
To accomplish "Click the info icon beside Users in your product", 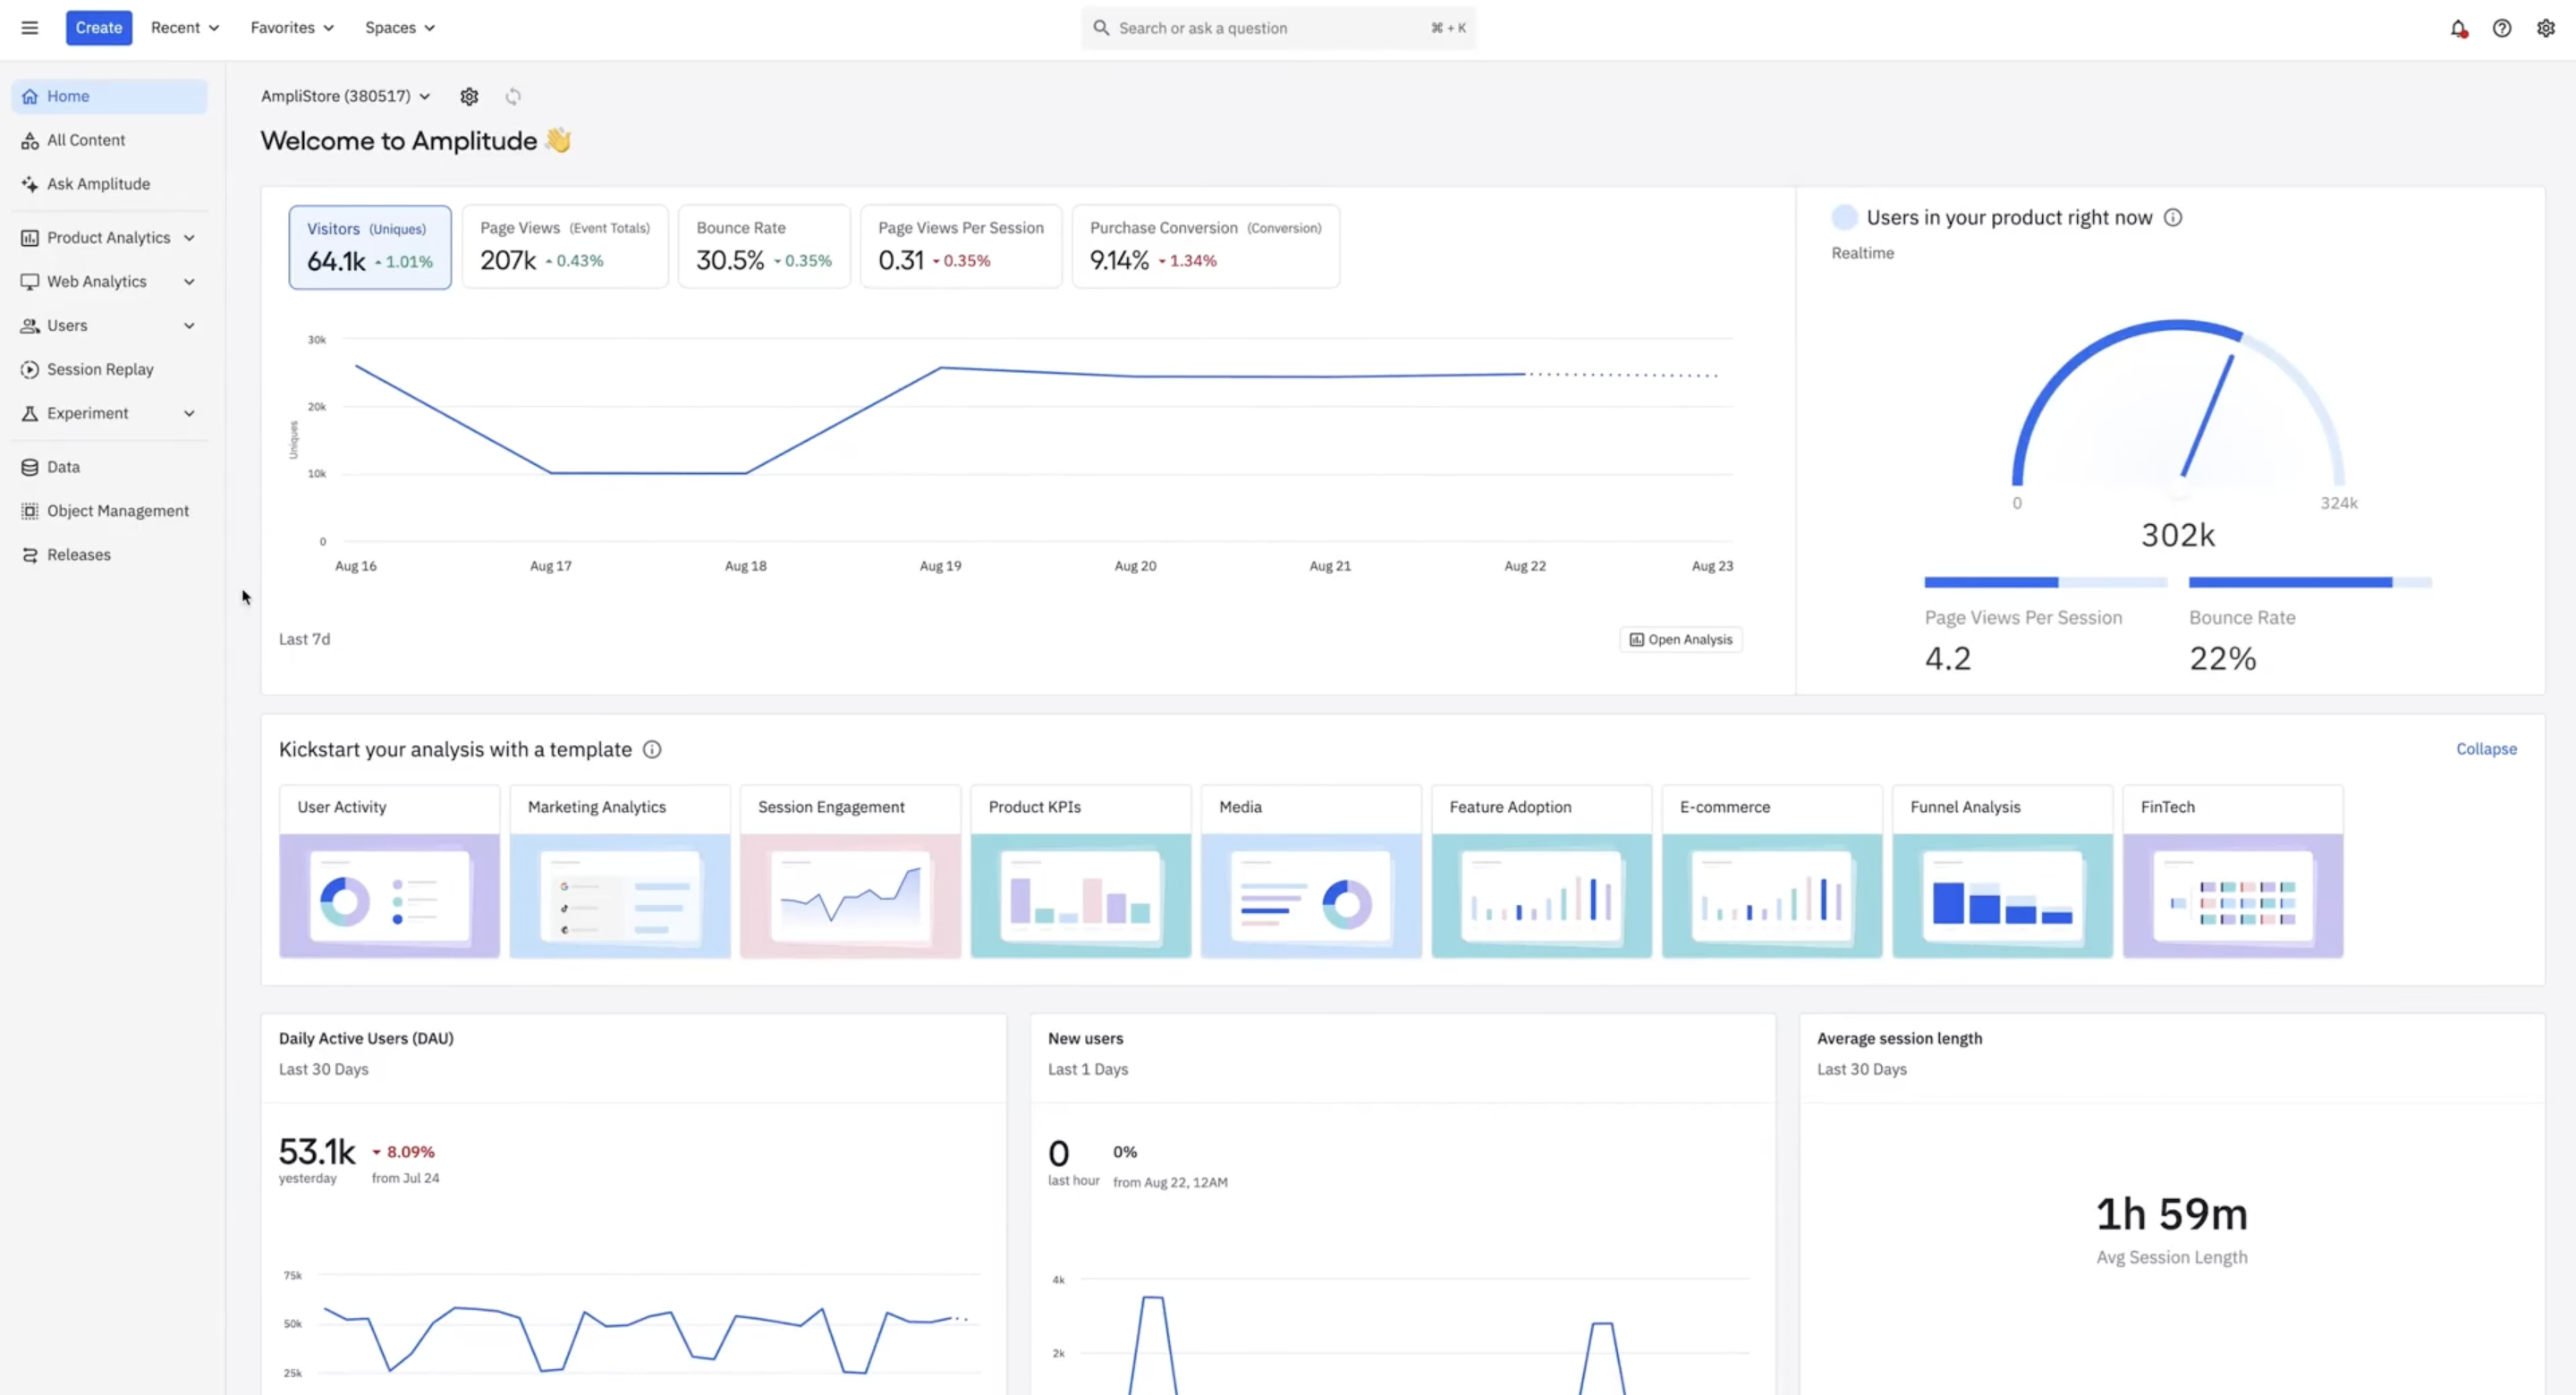I will pos(2173,218).
